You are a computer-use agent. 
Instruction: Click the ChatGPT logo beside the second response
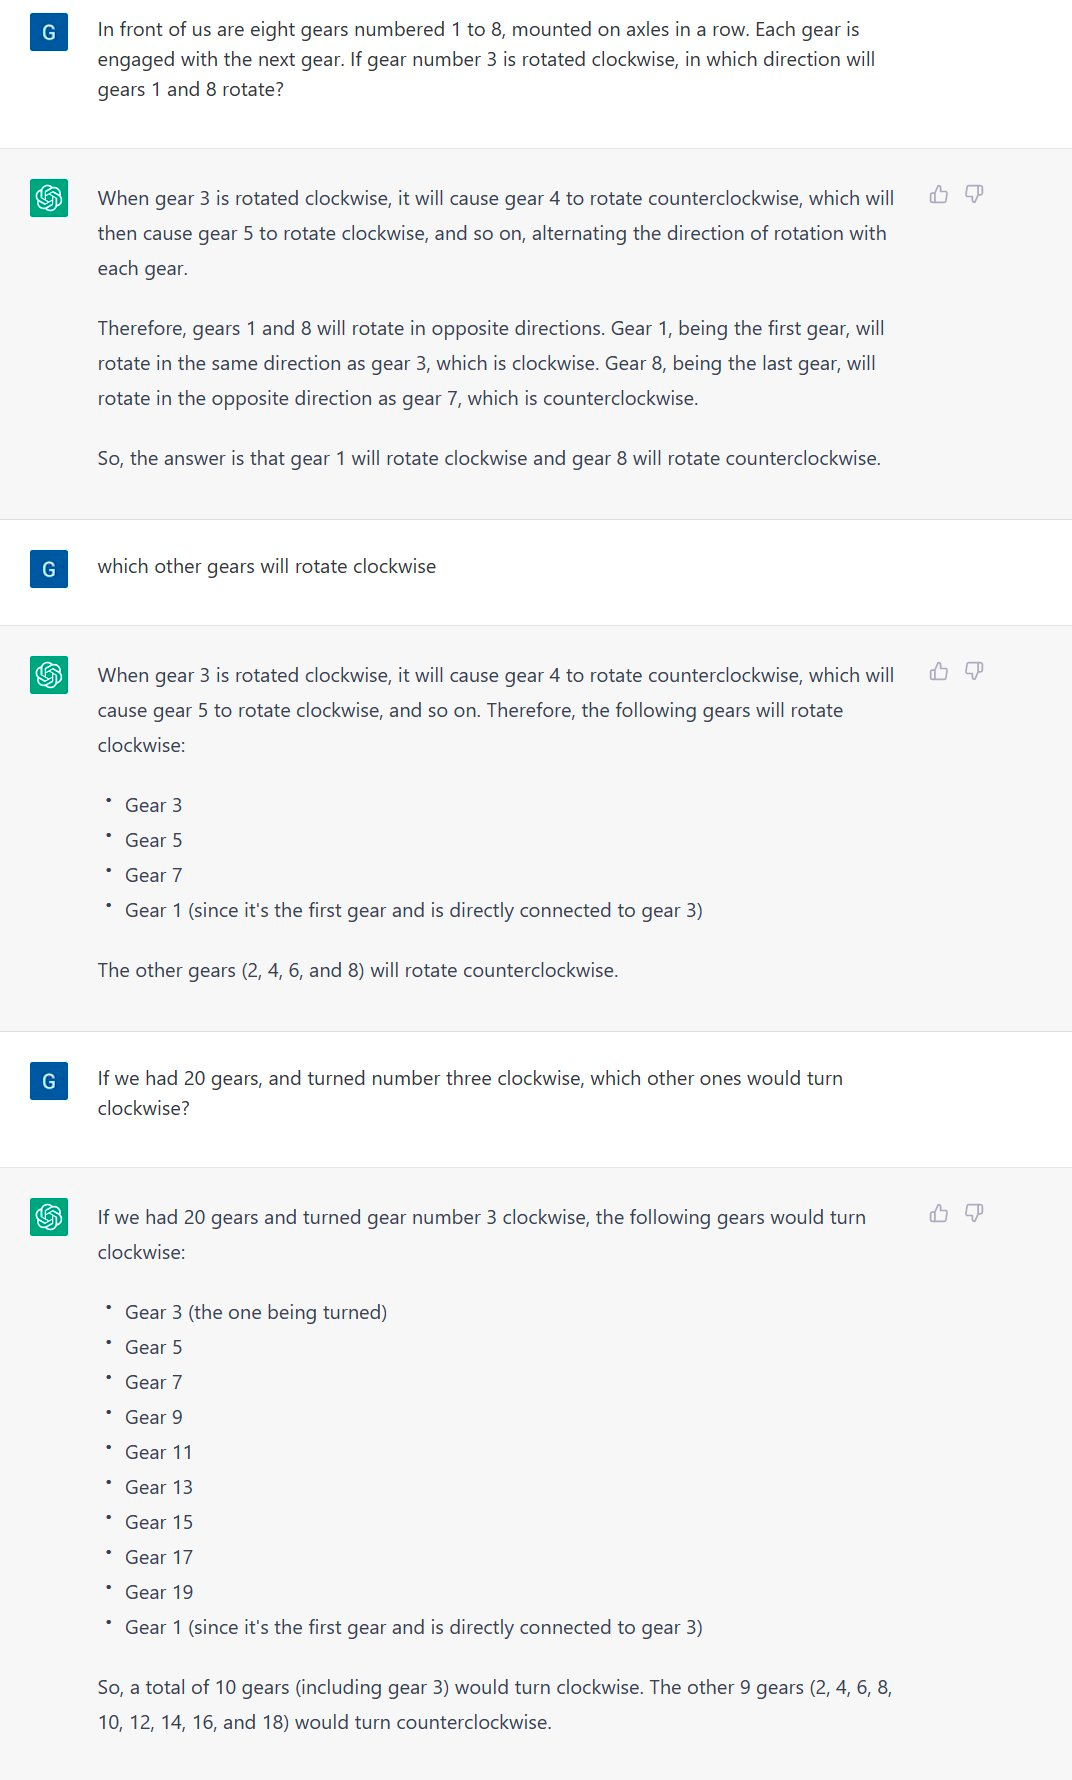(x=49, y=675)
